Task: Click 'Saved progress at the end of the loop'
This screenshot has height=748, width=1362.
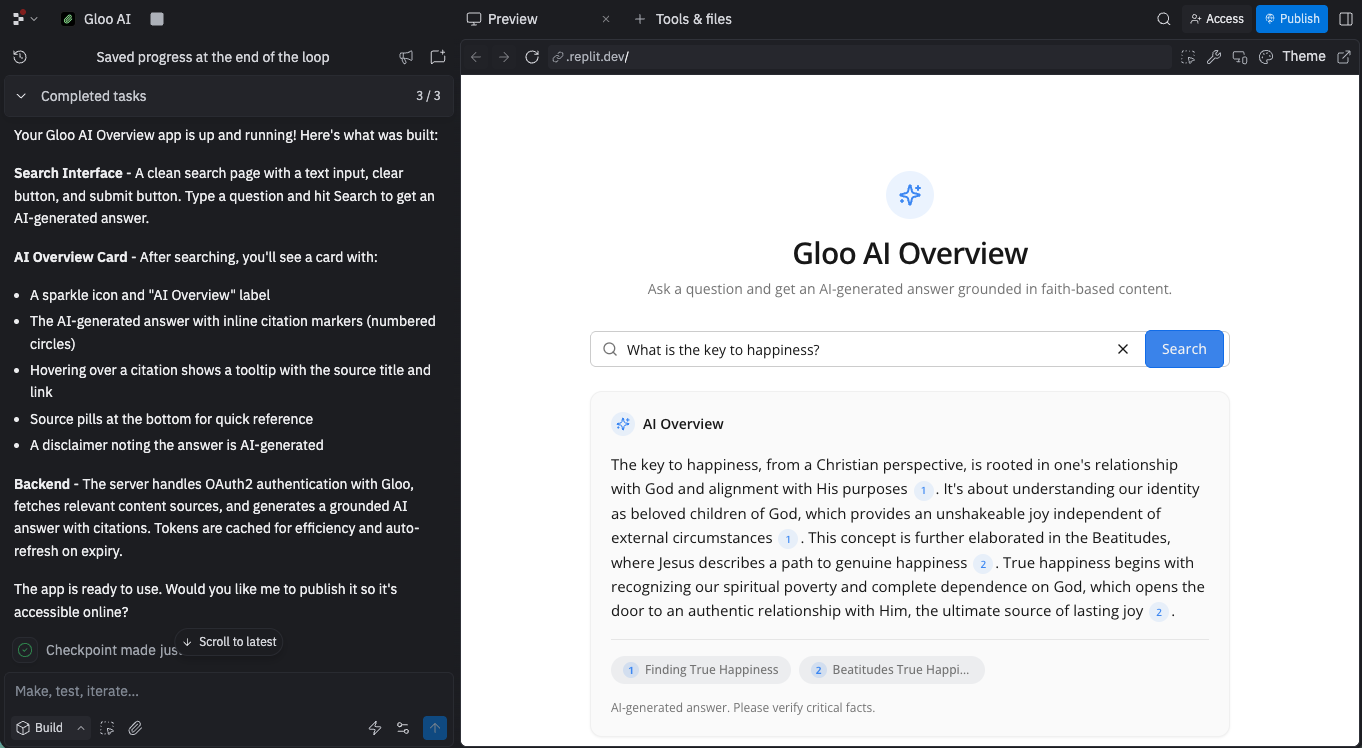Action: click(x=213, y=57)
